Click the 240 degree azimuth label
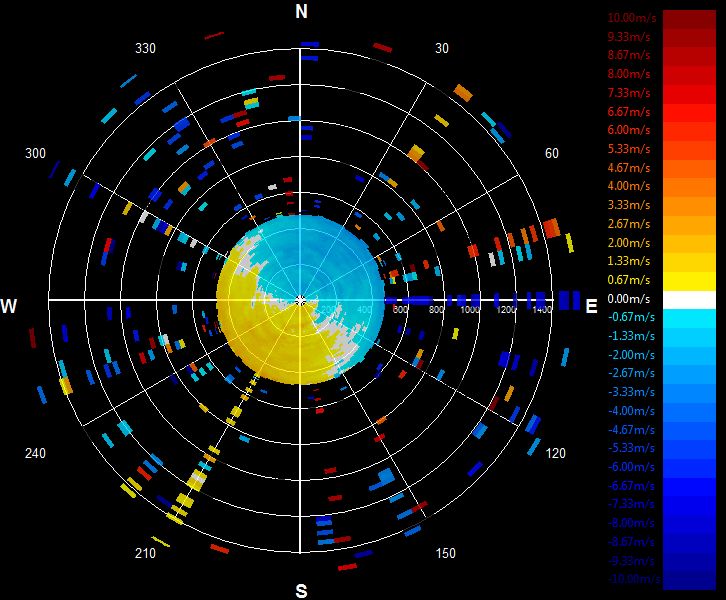 (35, 453)
